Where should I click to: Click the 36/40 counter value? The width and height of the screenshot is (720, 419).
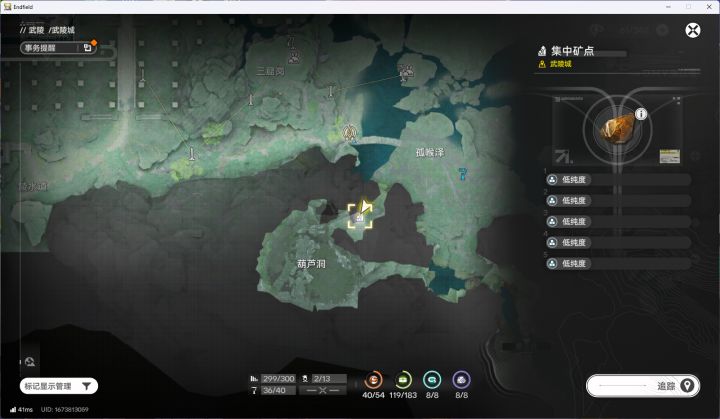point(278,391)
